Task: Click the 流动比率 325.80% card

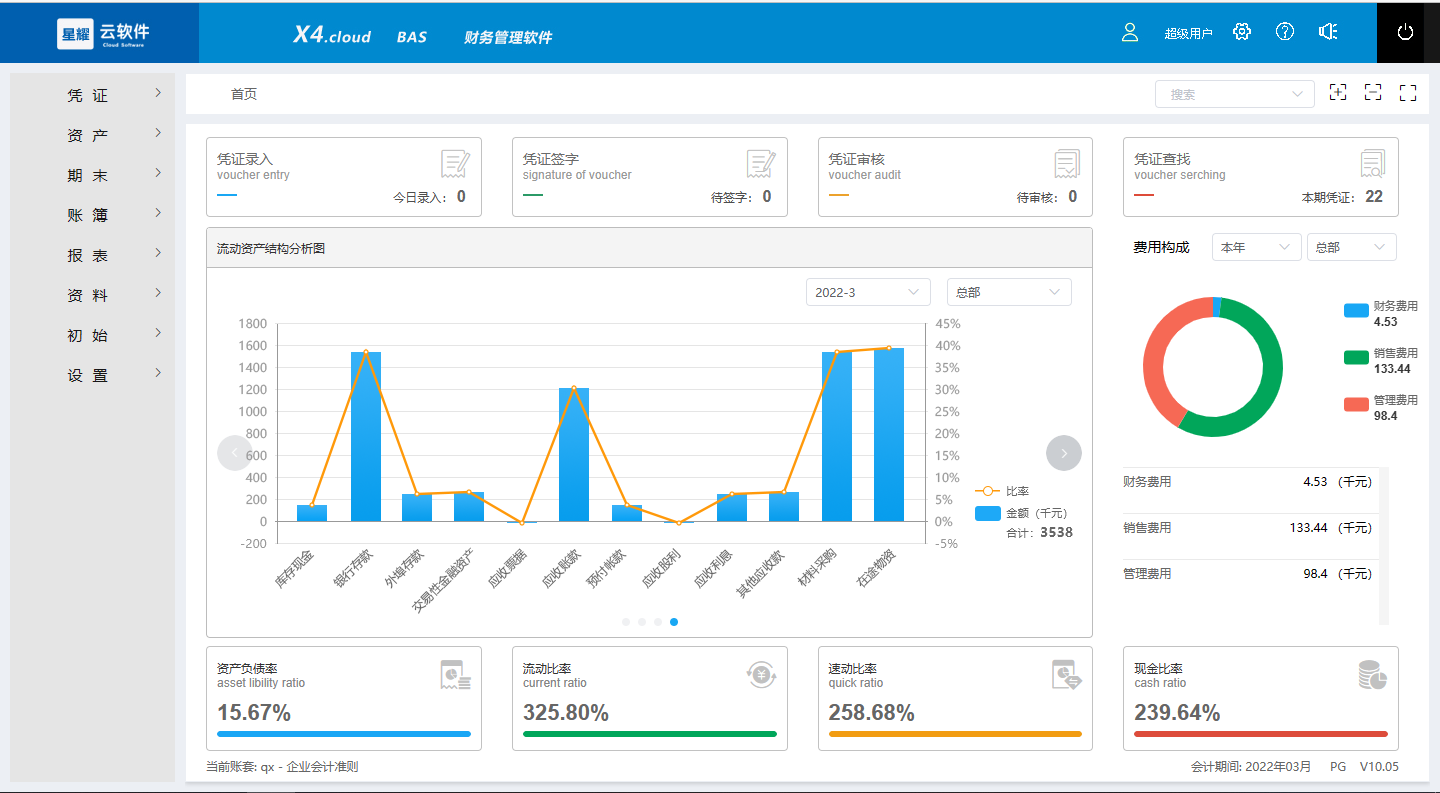Action: tap(650, 698)
